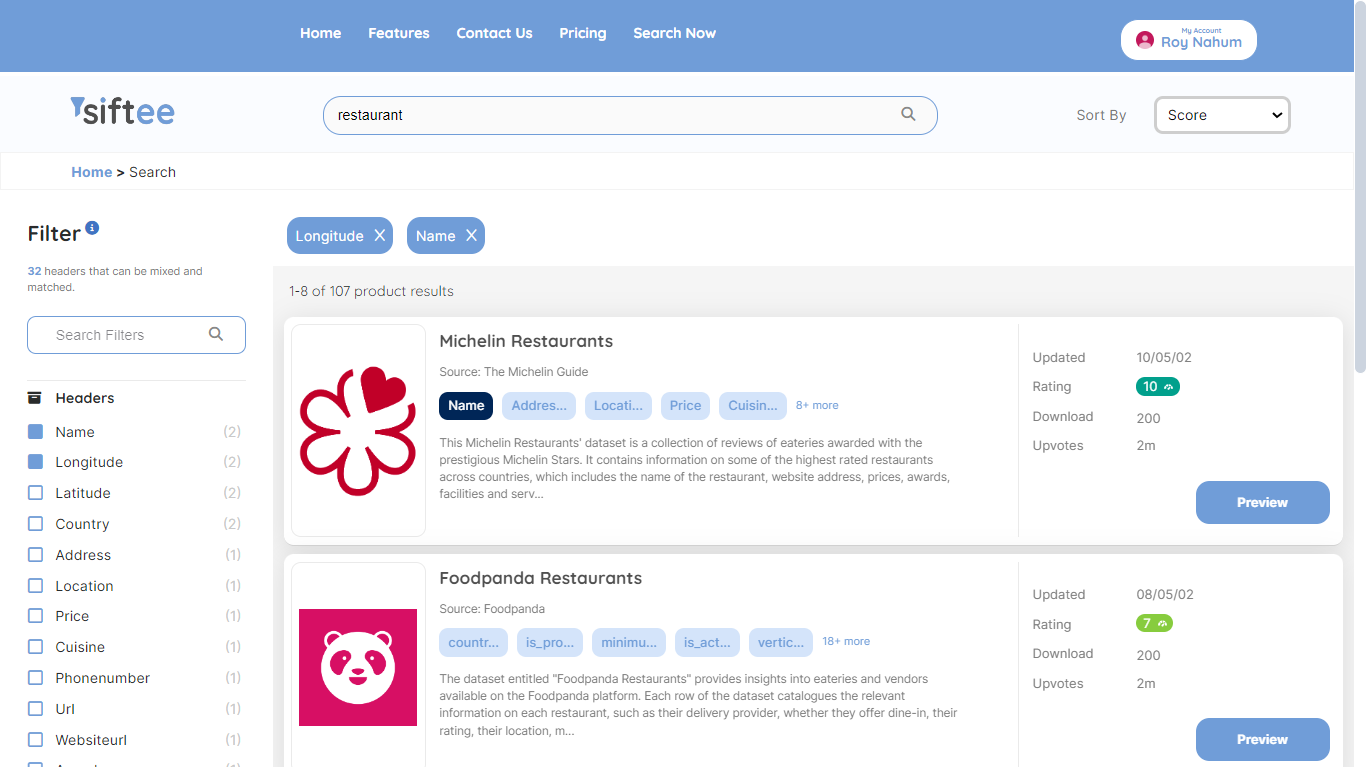Check the Latitude header checkbox
This screenshot has width=1366, height=767.
[35, 493]
